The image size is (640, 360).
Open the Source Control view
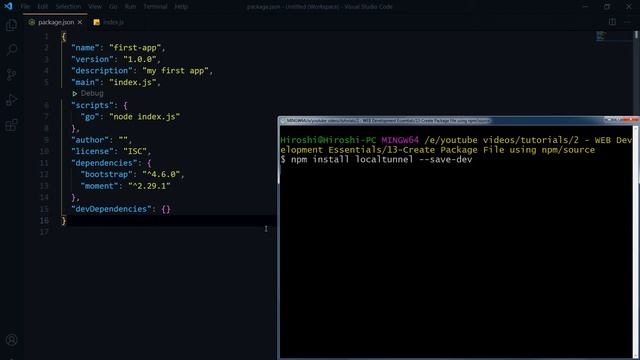pos(11,75)
